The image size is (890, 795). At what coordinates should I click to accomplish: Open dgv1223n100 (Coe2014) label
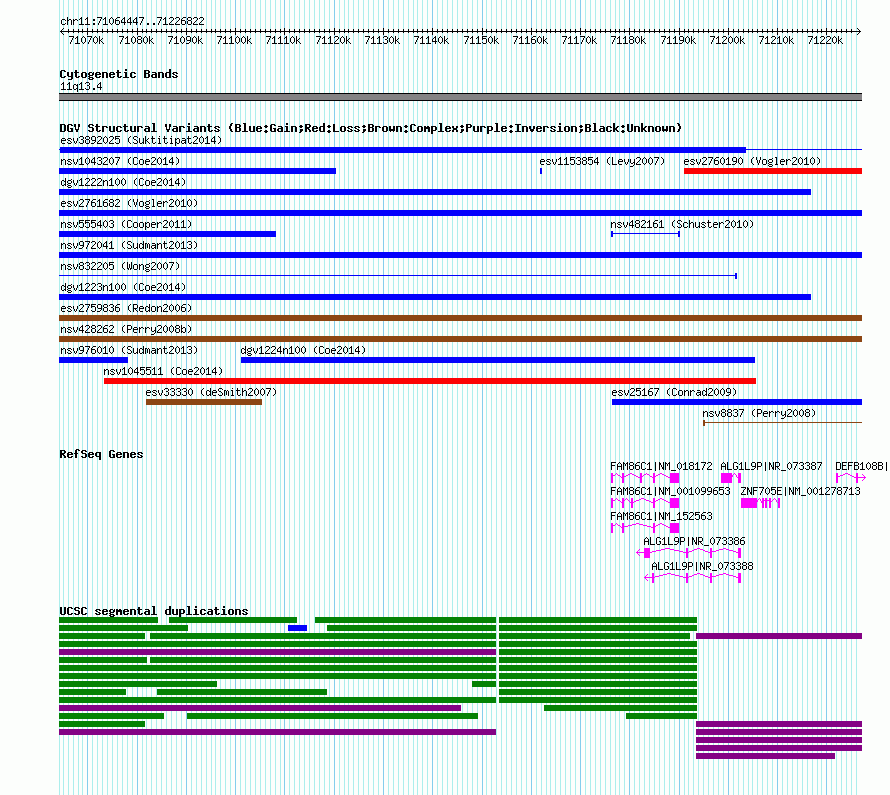[123, 287]
